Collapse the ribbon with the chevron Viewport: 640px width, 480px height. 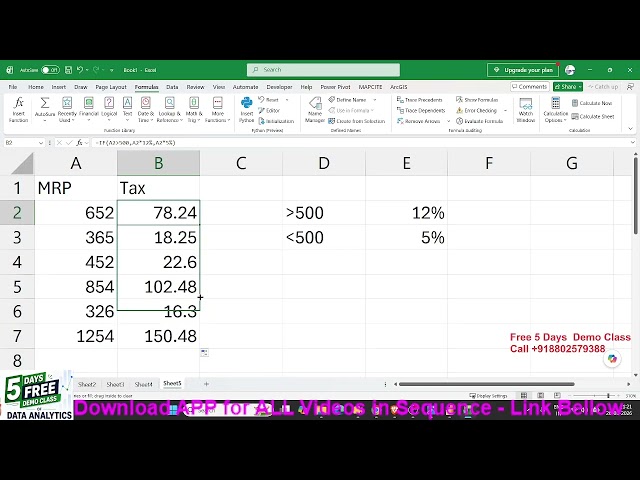pos(630,129)
